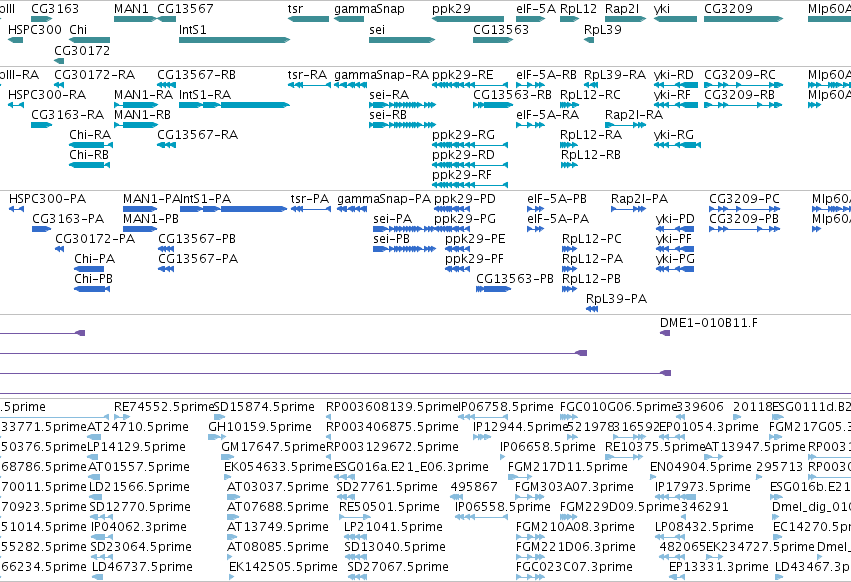Image resolution: width=851 pixels, height=582 pixels.
Task: Click the ppk29-RF transcript label
Action: tap(462, 175)
